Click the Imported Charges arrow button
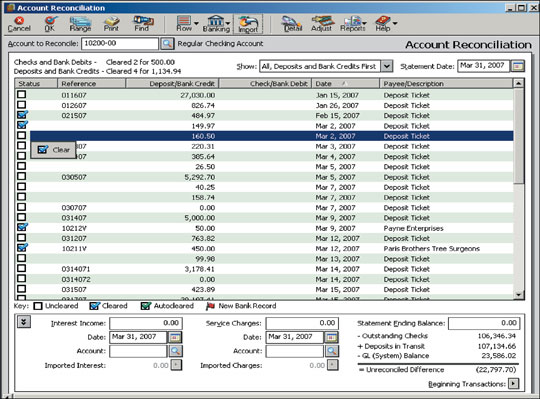The width and height of the screenshot is (540, 399). point(333,365)
